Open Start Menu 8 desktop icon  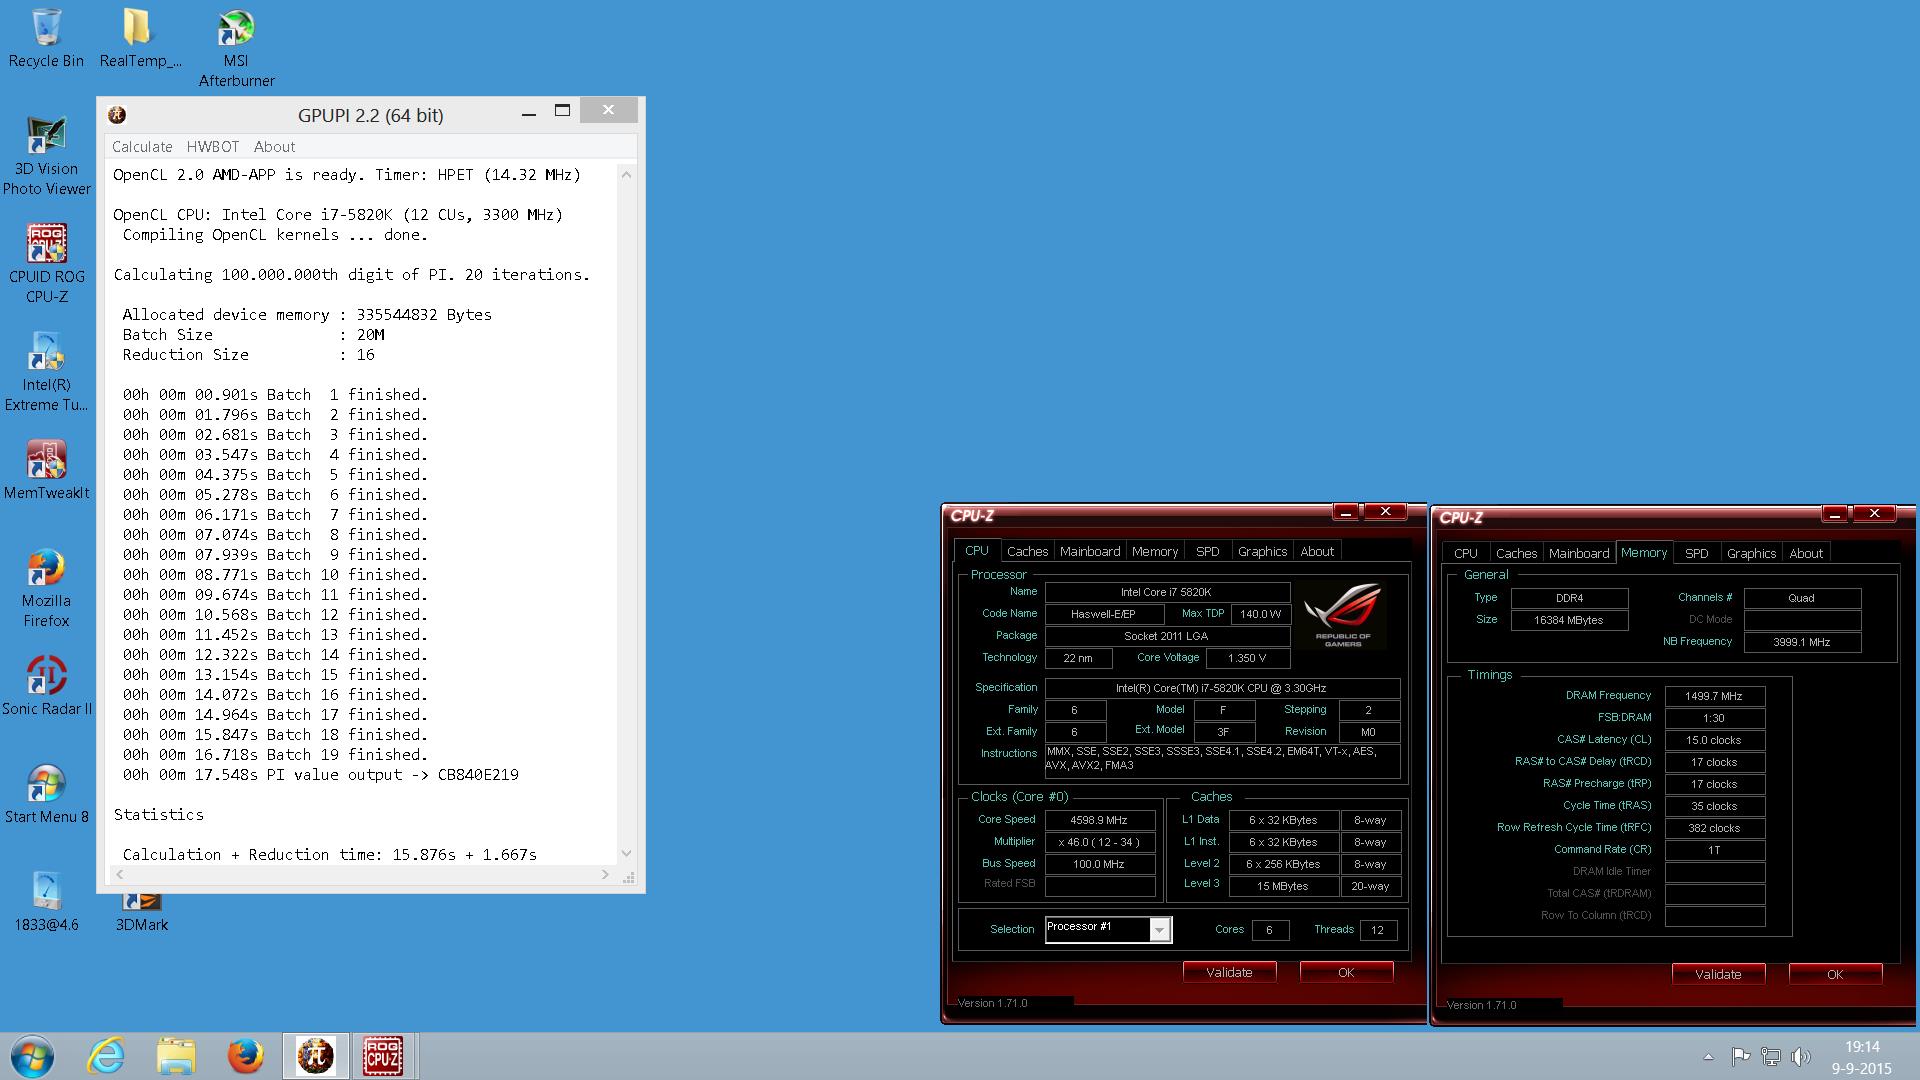[x=46, y=794]
